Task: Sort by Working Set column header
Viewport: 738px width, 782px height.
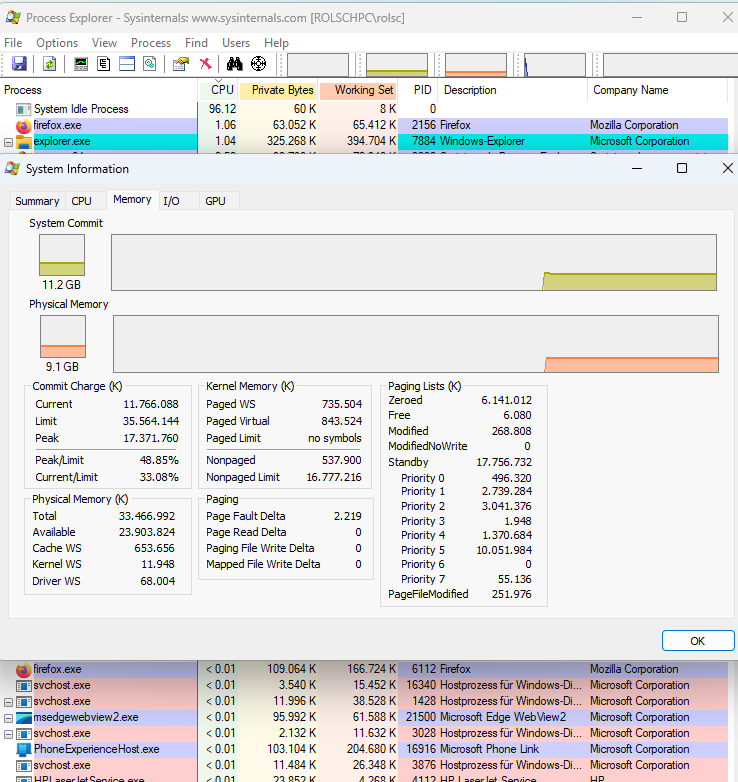Action: coord(359,90)
